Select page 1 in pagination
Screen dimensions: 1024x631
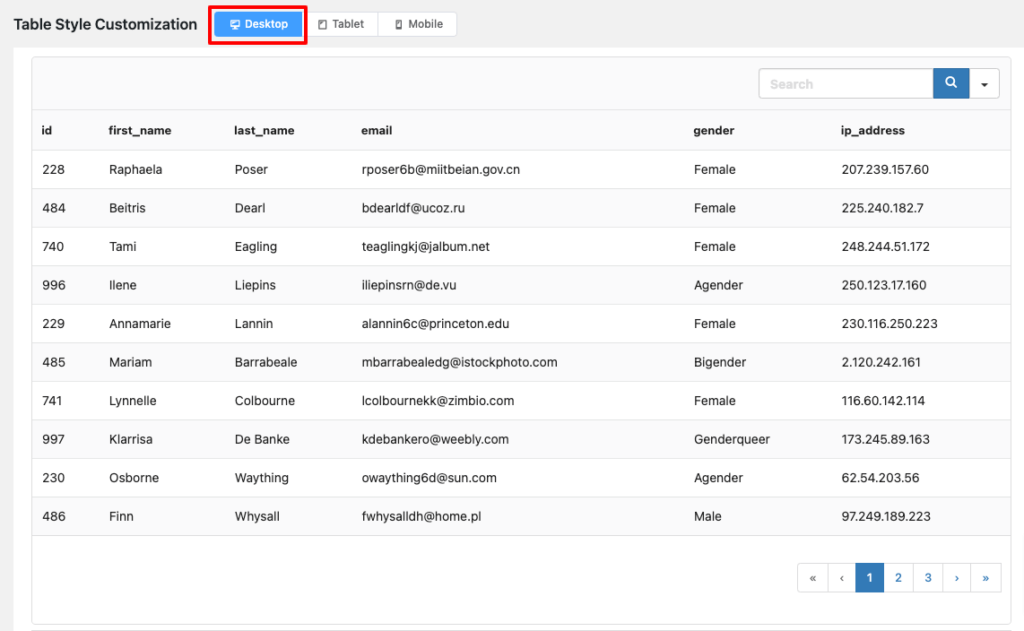click(869, 577)
